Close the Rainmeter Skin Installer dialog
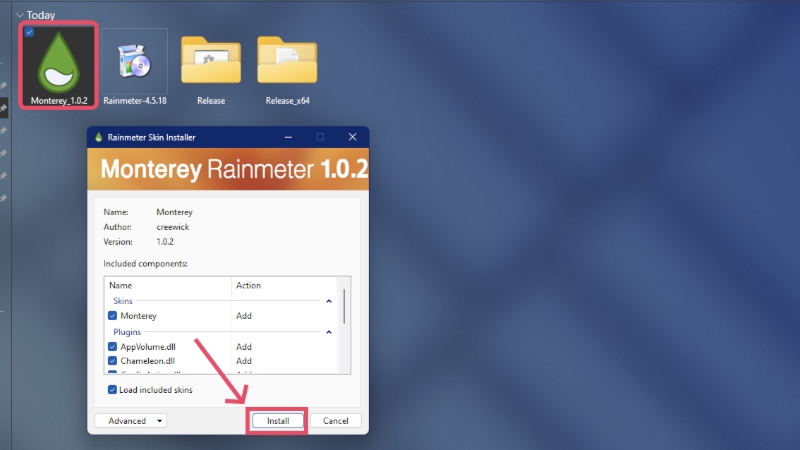800x450 pixels. 352,137
